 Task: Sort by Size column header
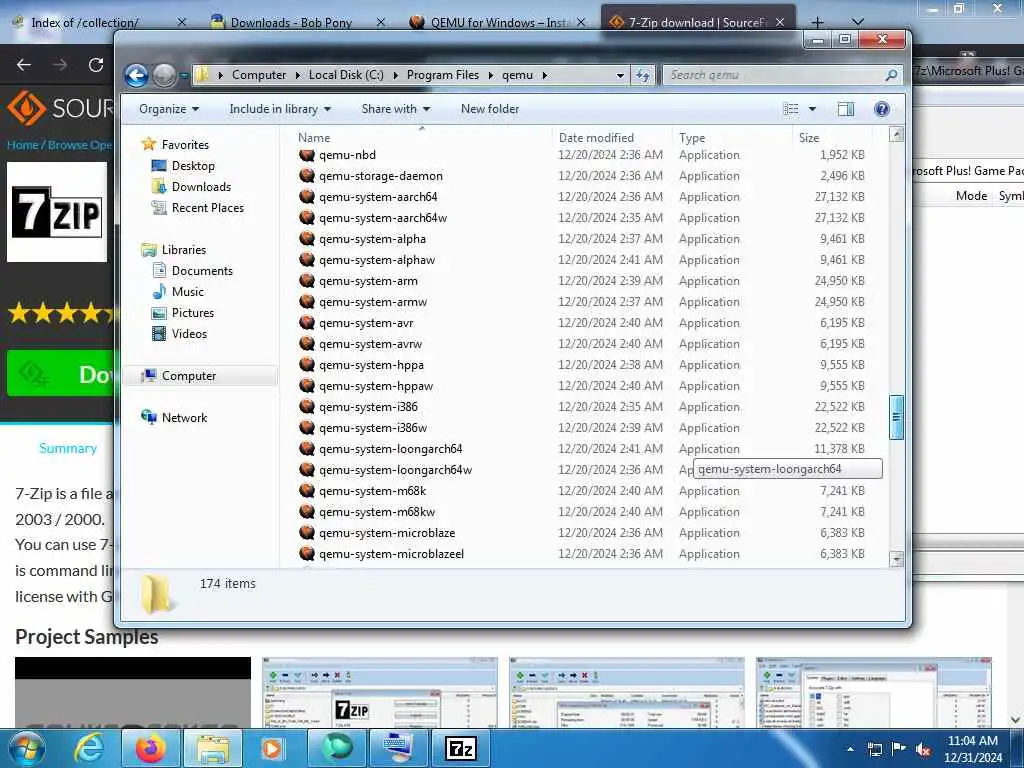pyautogui.click(x=808, y=138)
